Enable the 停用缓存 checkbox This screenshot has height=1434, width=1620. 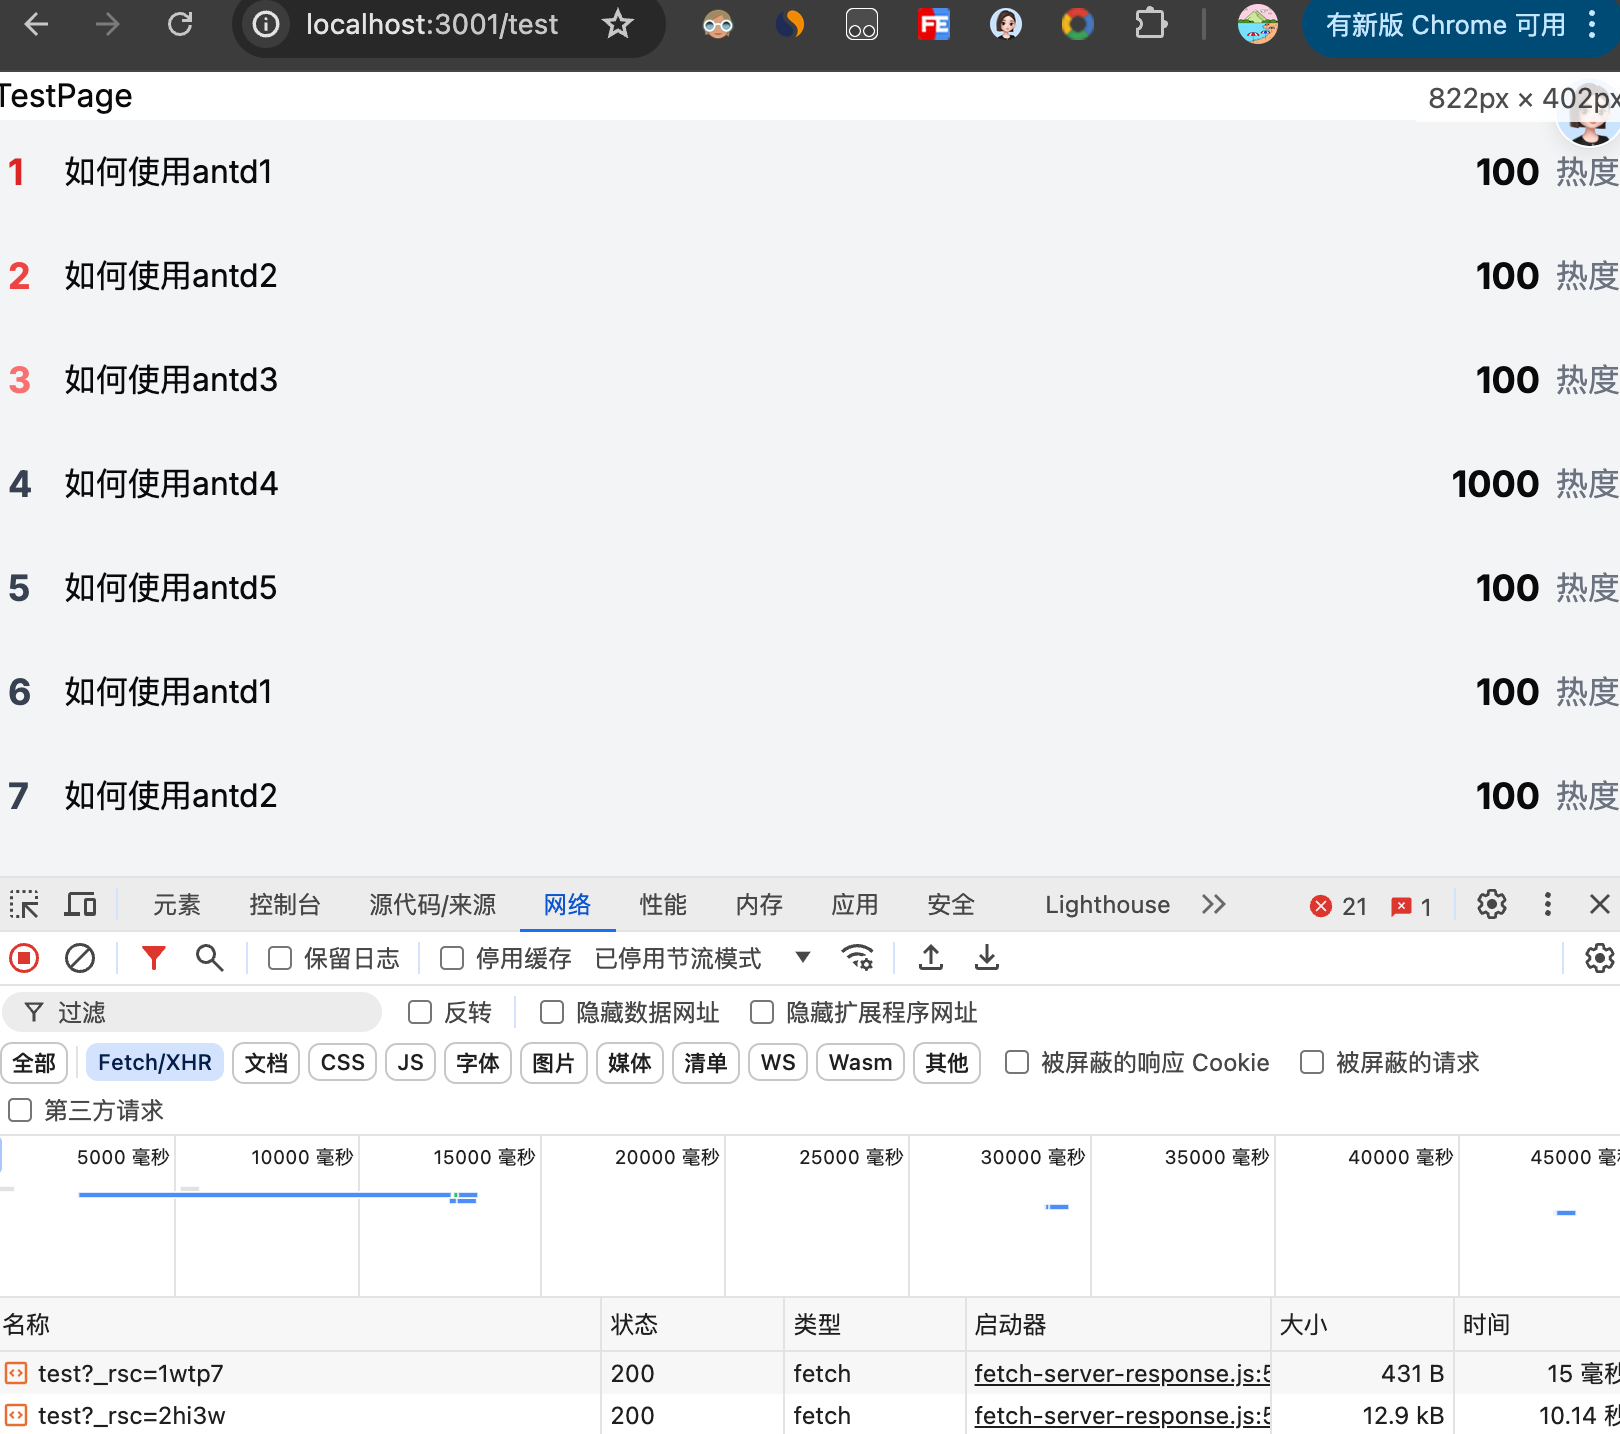(x=452, y=959)
